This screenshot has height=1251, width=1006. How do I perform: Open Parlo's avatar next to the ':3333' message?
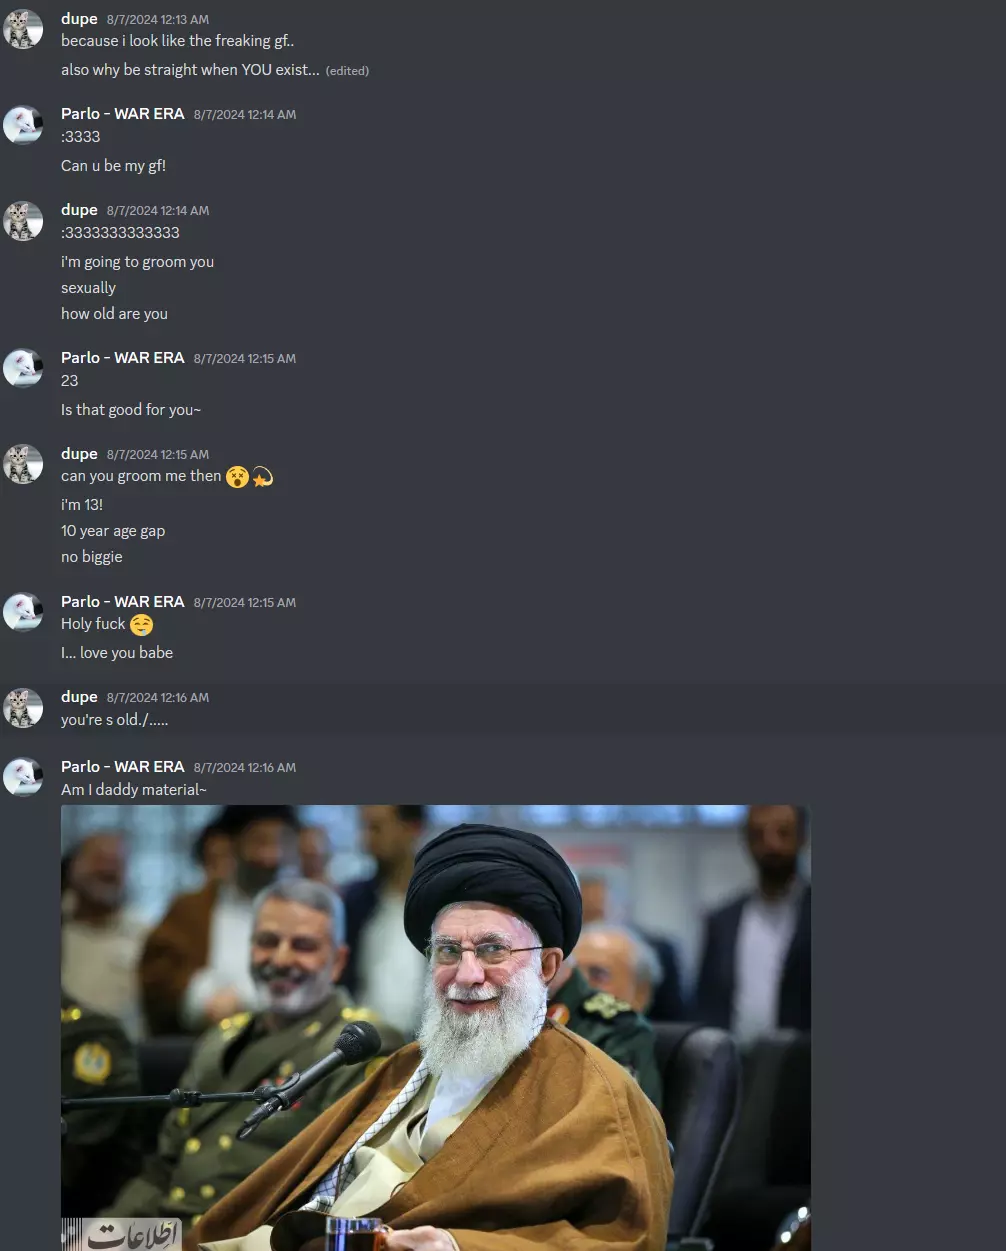click(23, 125)
